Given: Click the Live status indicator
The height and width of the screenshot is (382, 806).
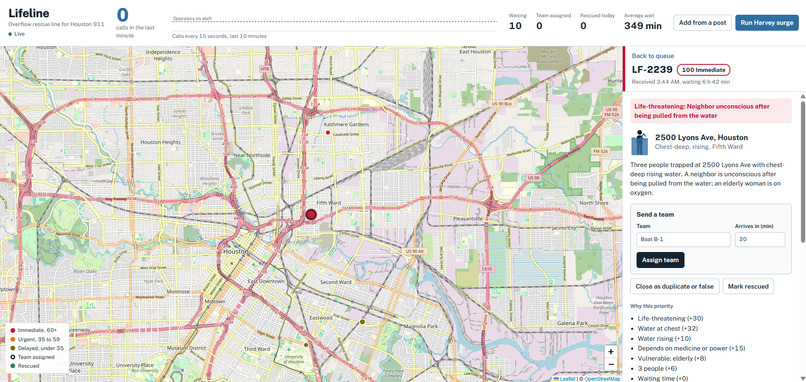Looking at the screenshot, I should click(16, 34).
